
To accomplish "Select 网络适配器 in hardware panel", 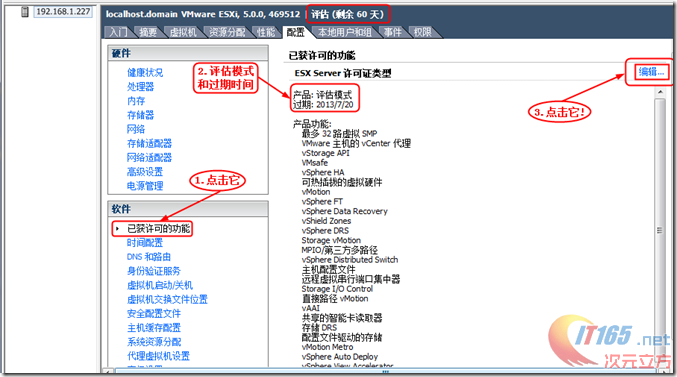I will [x=149, y=158].
